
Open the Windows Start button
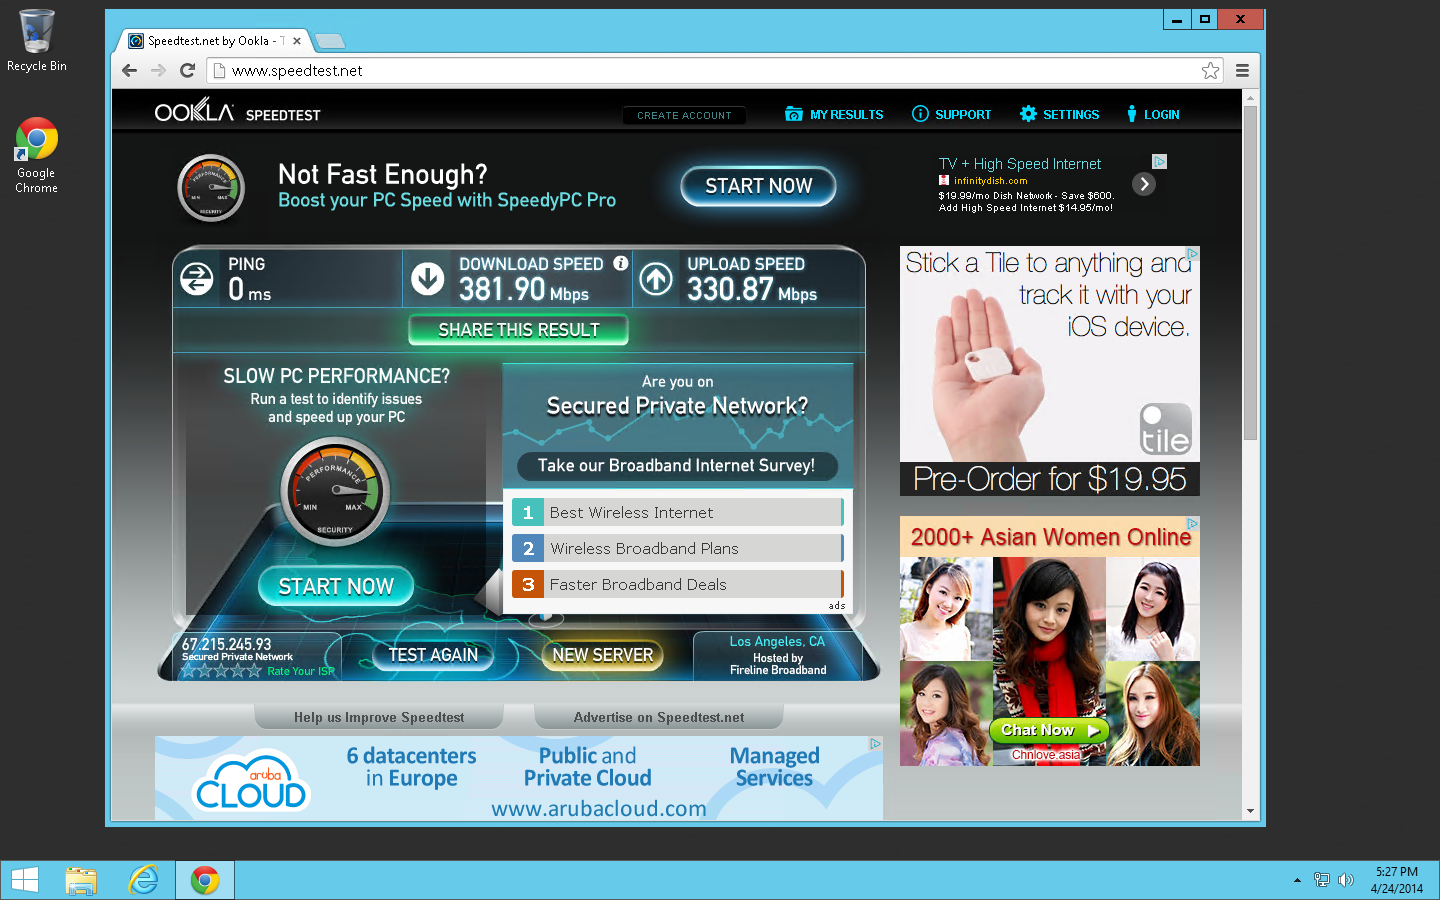25,880
